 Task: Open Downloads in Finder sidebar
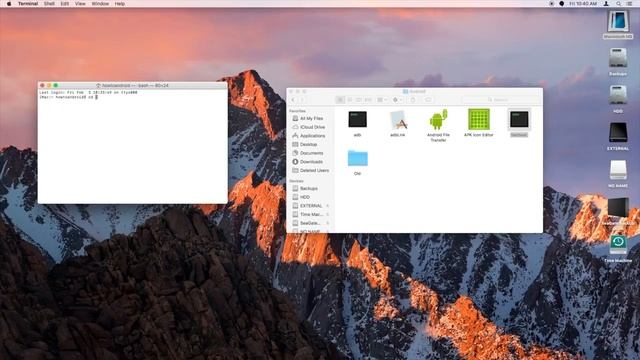(311, 162)
